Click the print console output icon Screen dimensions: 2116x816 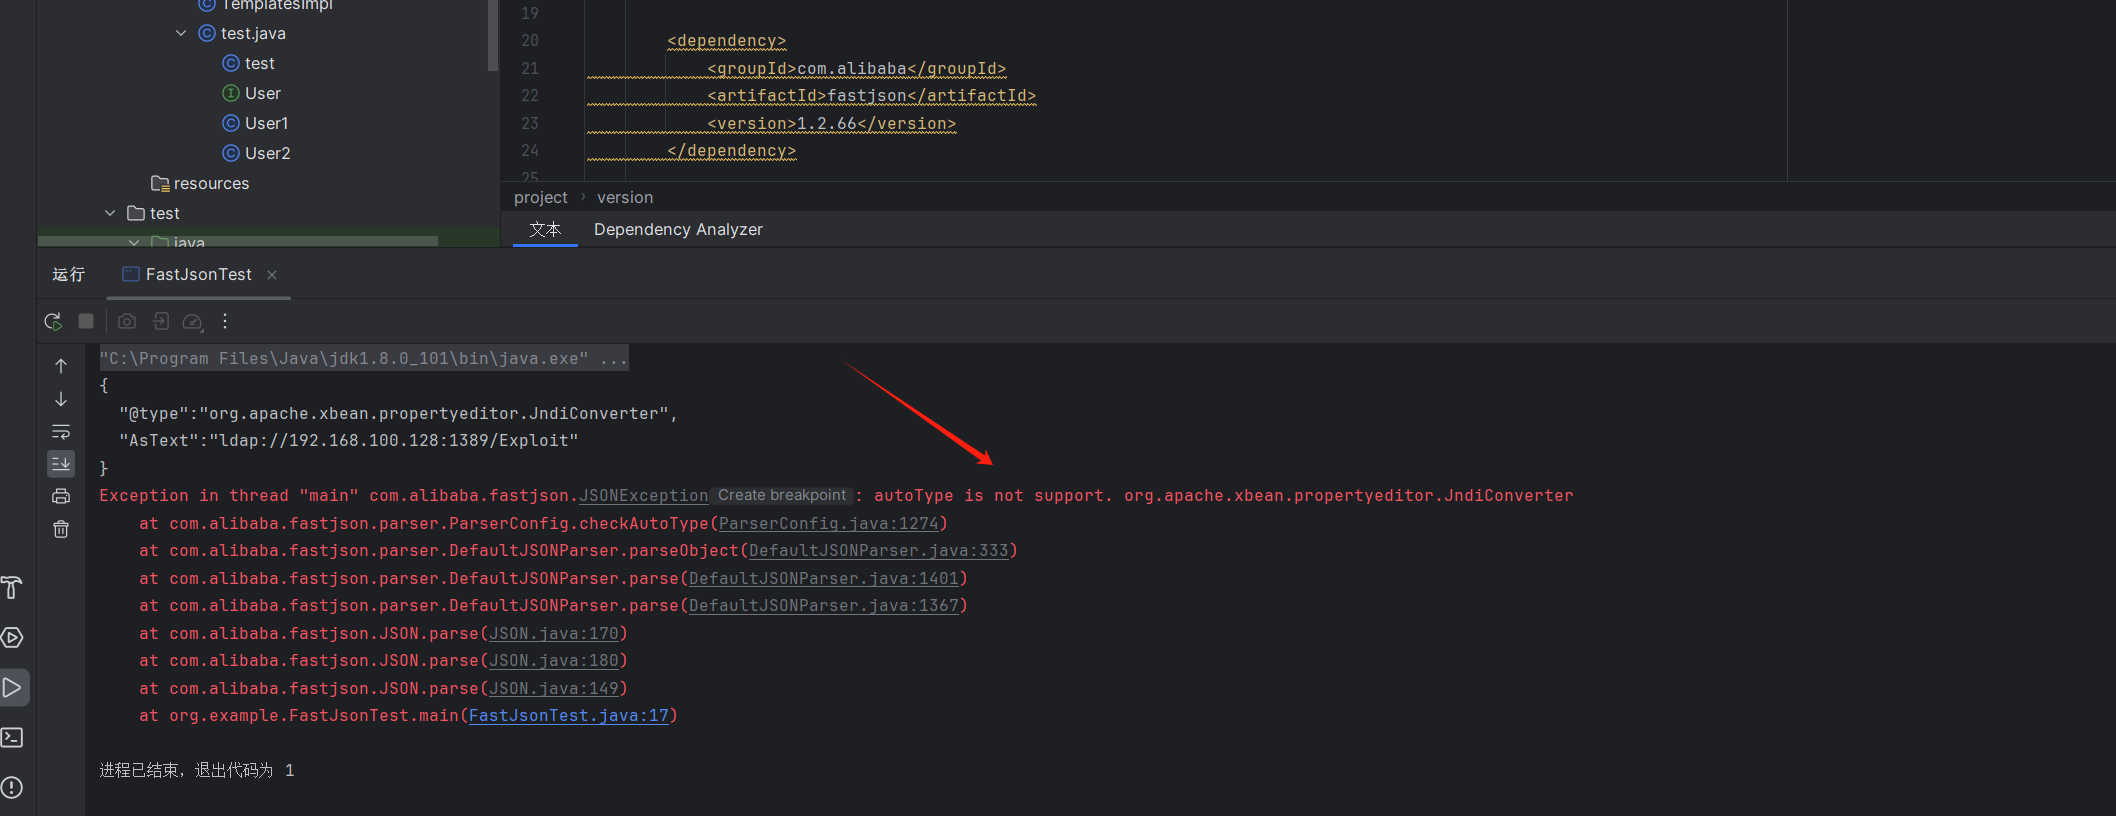pos(61,496)
